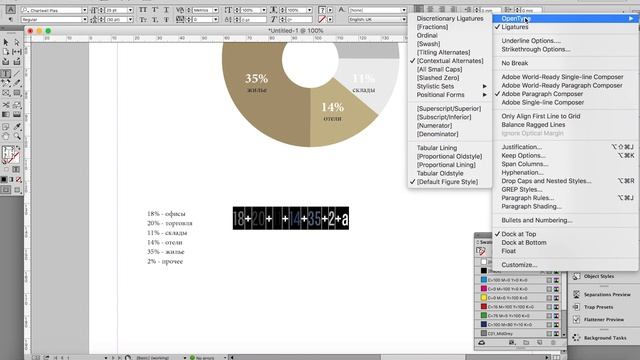Select the Rectangle tool

[17, 93]
